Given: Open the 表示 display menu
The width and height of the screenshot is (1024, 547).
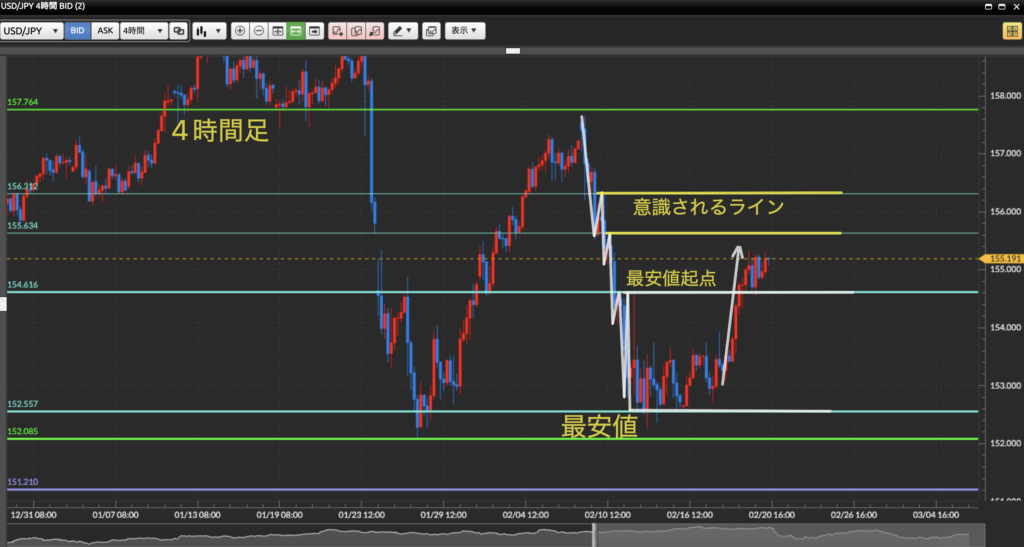Looking at the screenshot, I should point(464,31).
